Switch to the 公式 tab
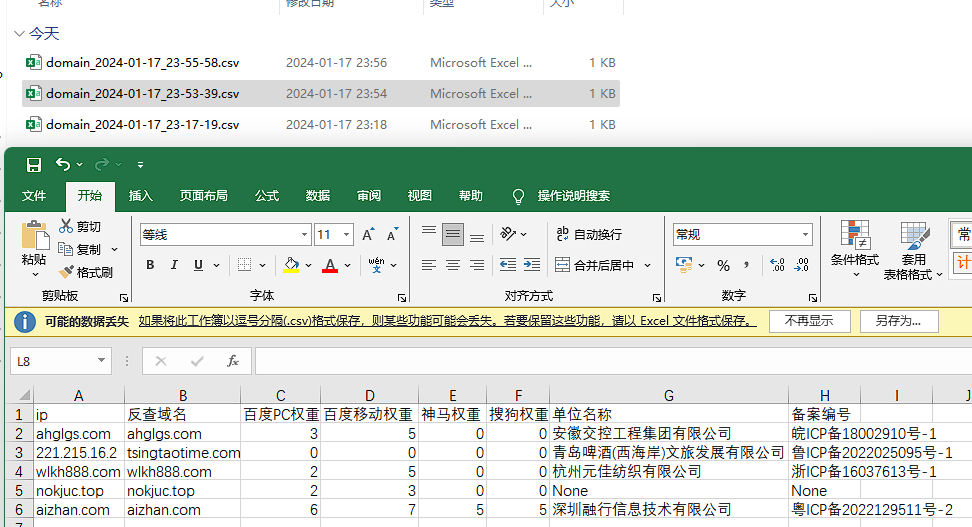This screenshot has height=527, width=972. pyautogui.click(x=267, y=196)
